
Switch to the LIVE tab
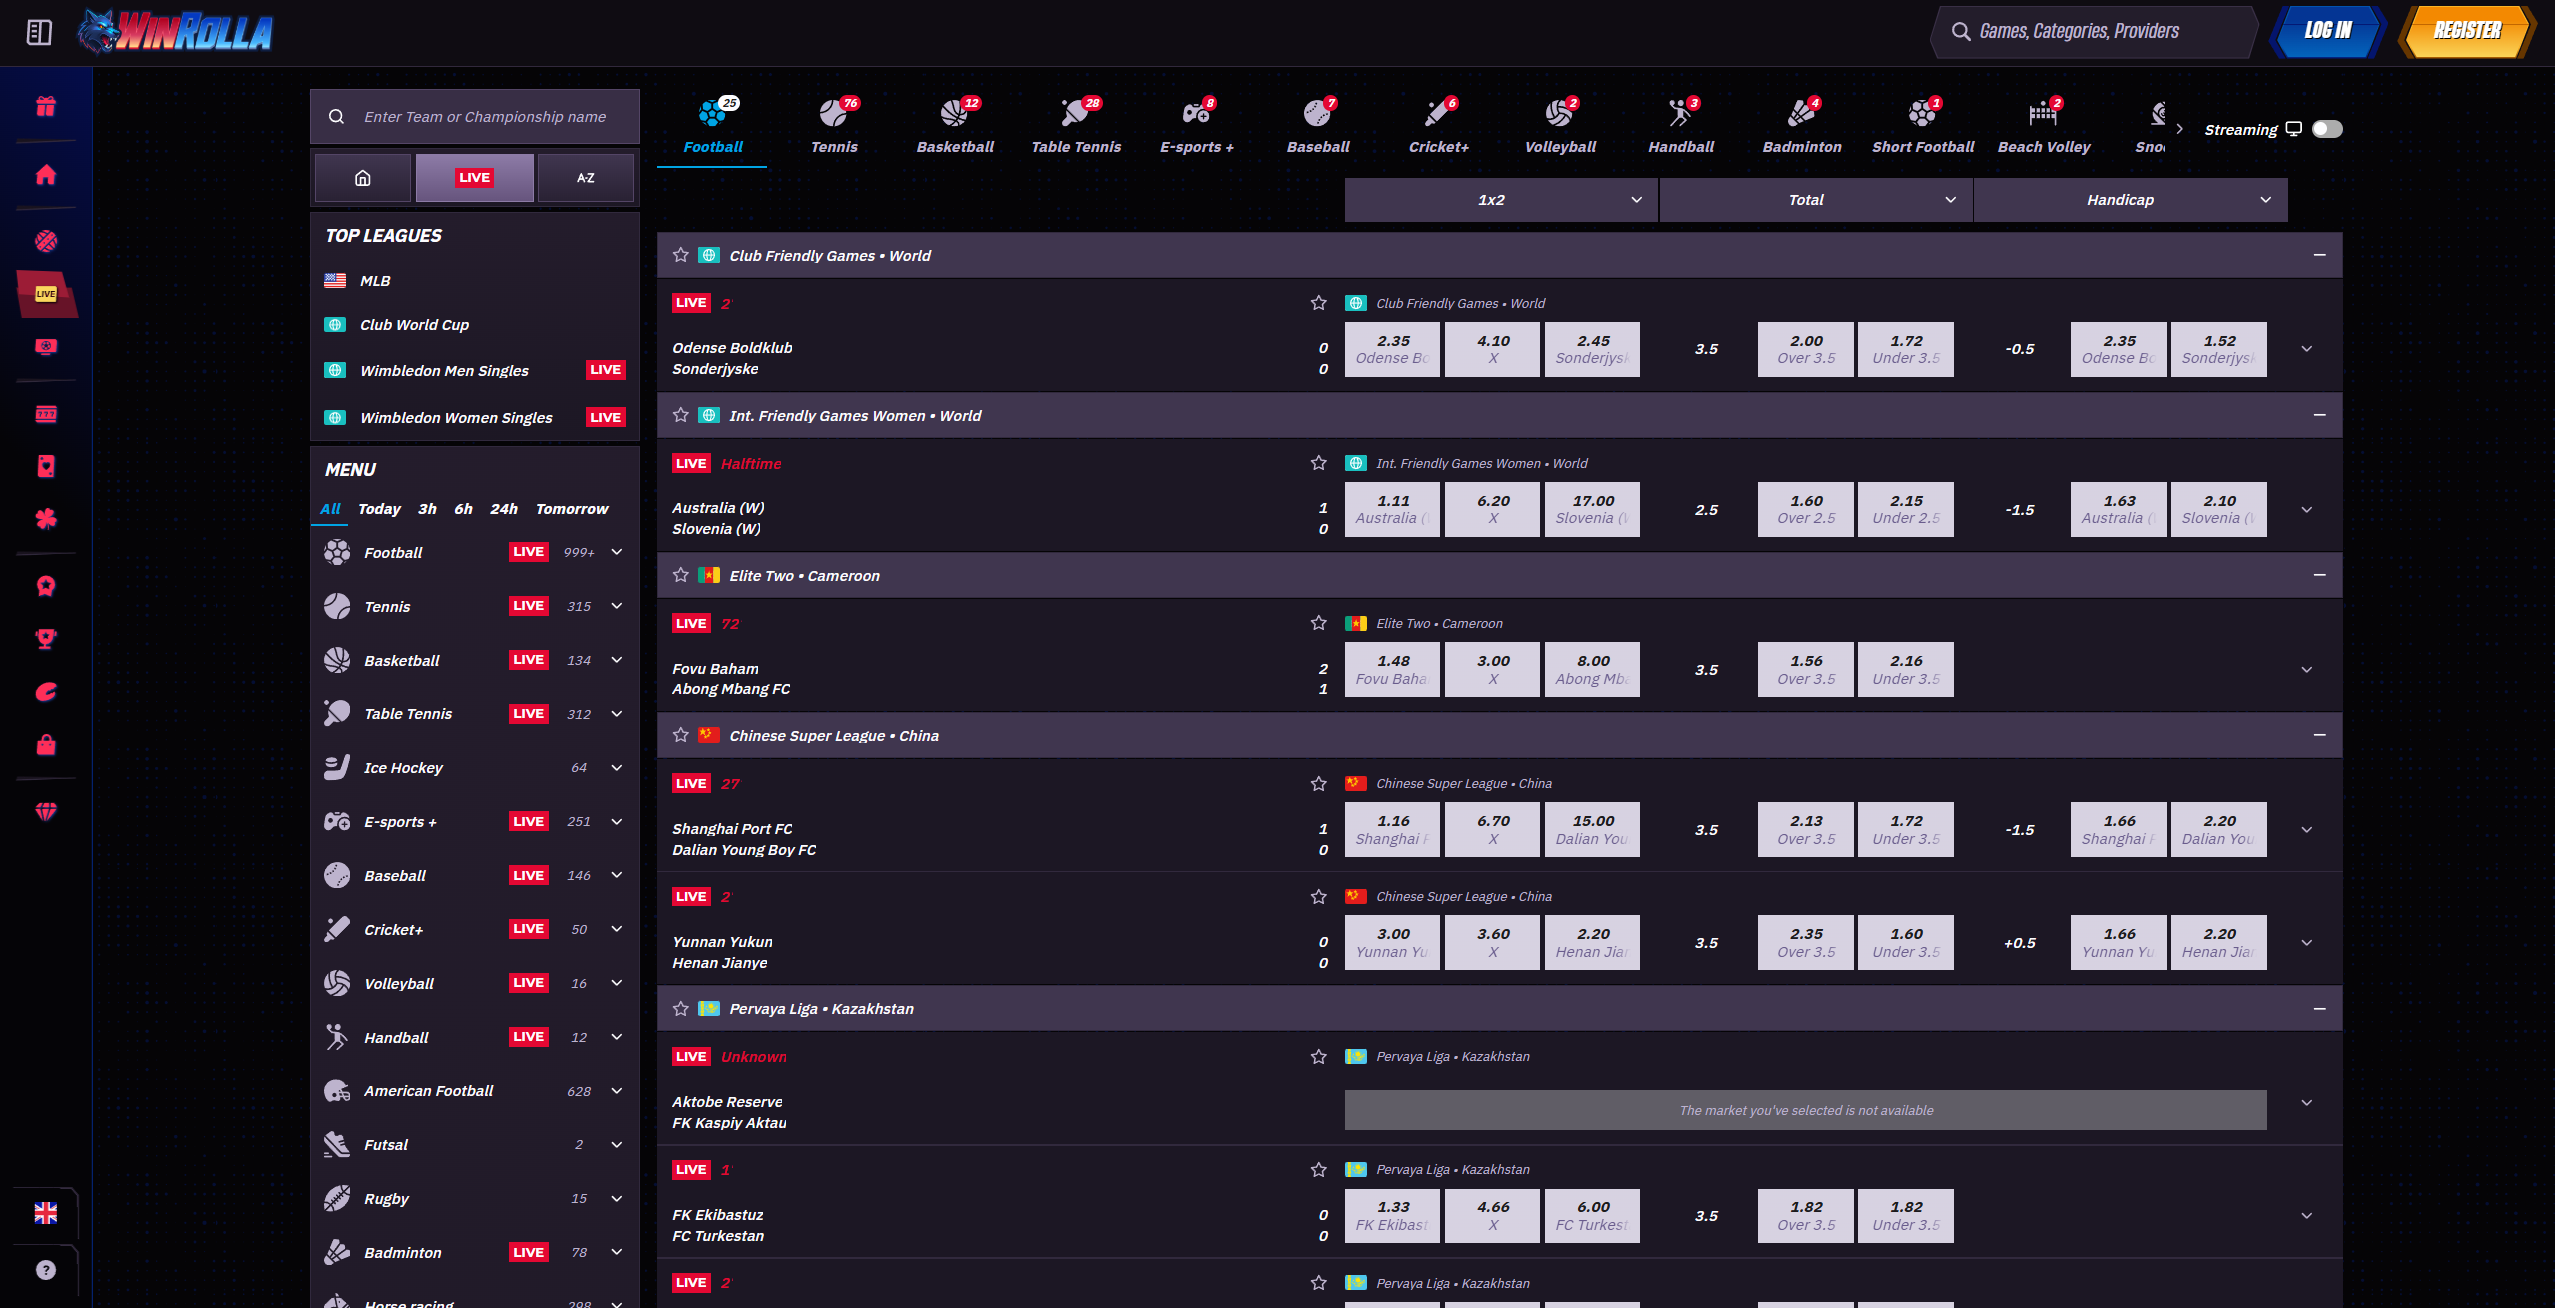(x=475, y=178)
